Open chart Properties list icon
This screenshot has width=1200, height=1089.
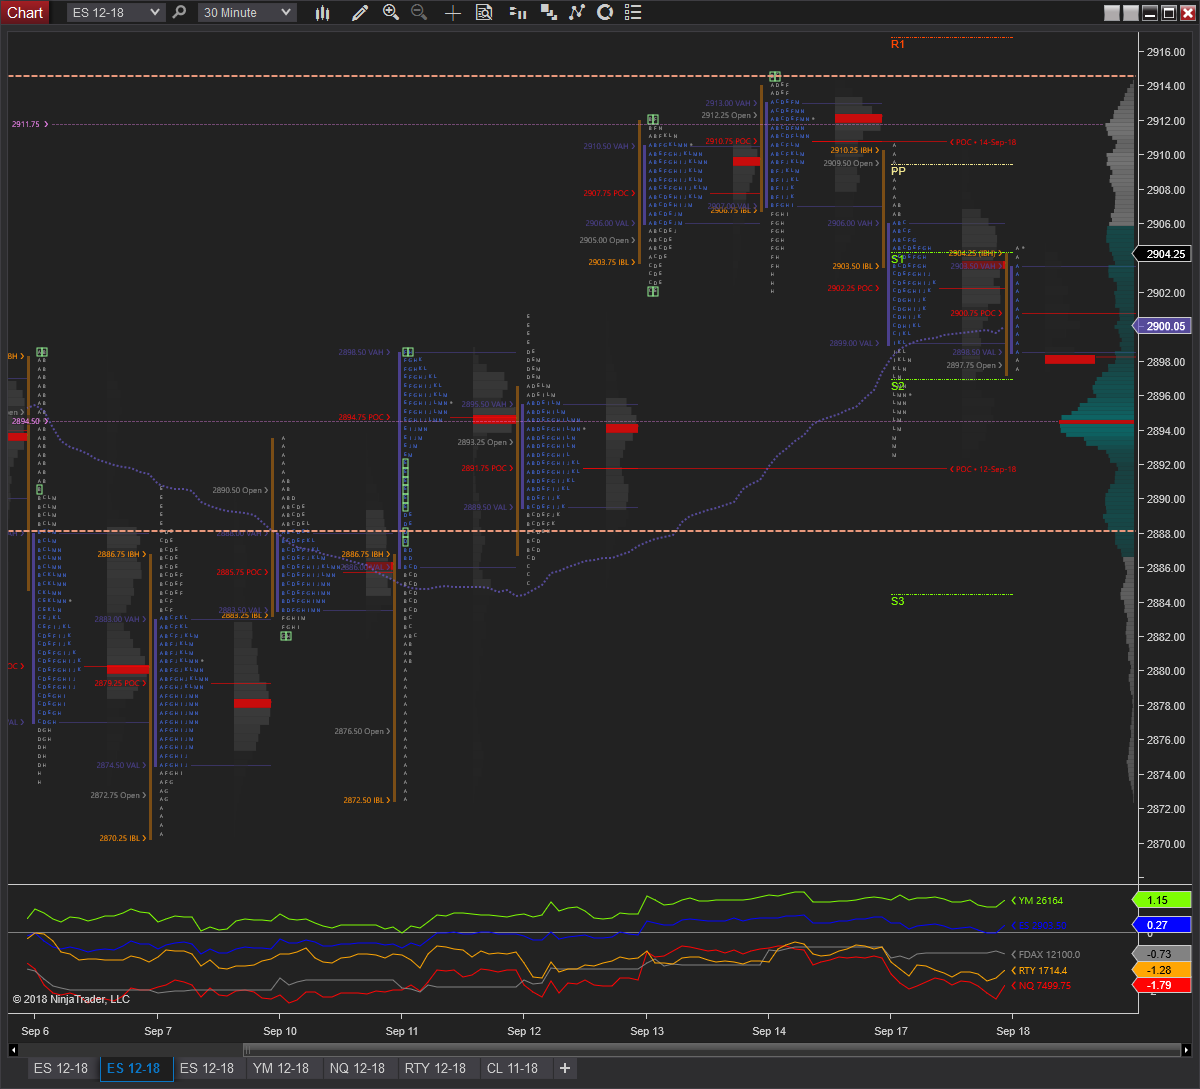[634, 12]
